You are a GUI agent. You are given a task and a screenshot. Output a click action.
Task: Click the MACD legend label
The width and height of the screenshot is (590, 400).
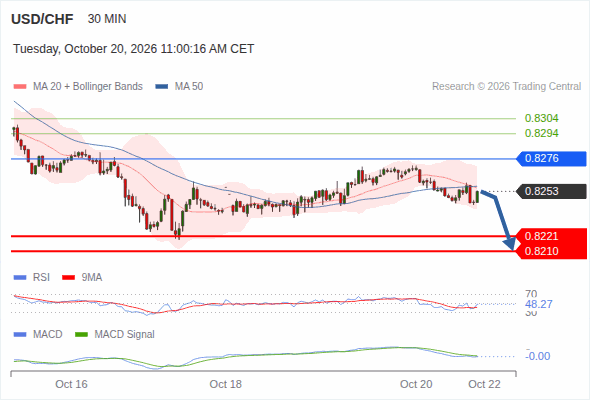point(47,335)
